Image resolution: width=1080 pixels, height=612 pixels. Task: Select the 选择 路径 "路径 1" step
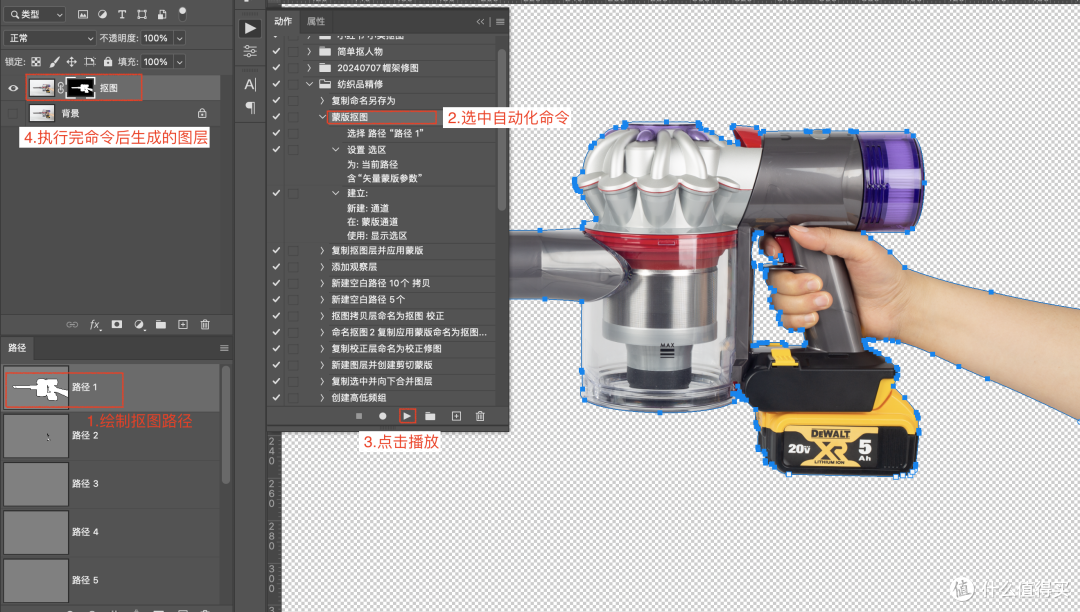pos(385,134)
